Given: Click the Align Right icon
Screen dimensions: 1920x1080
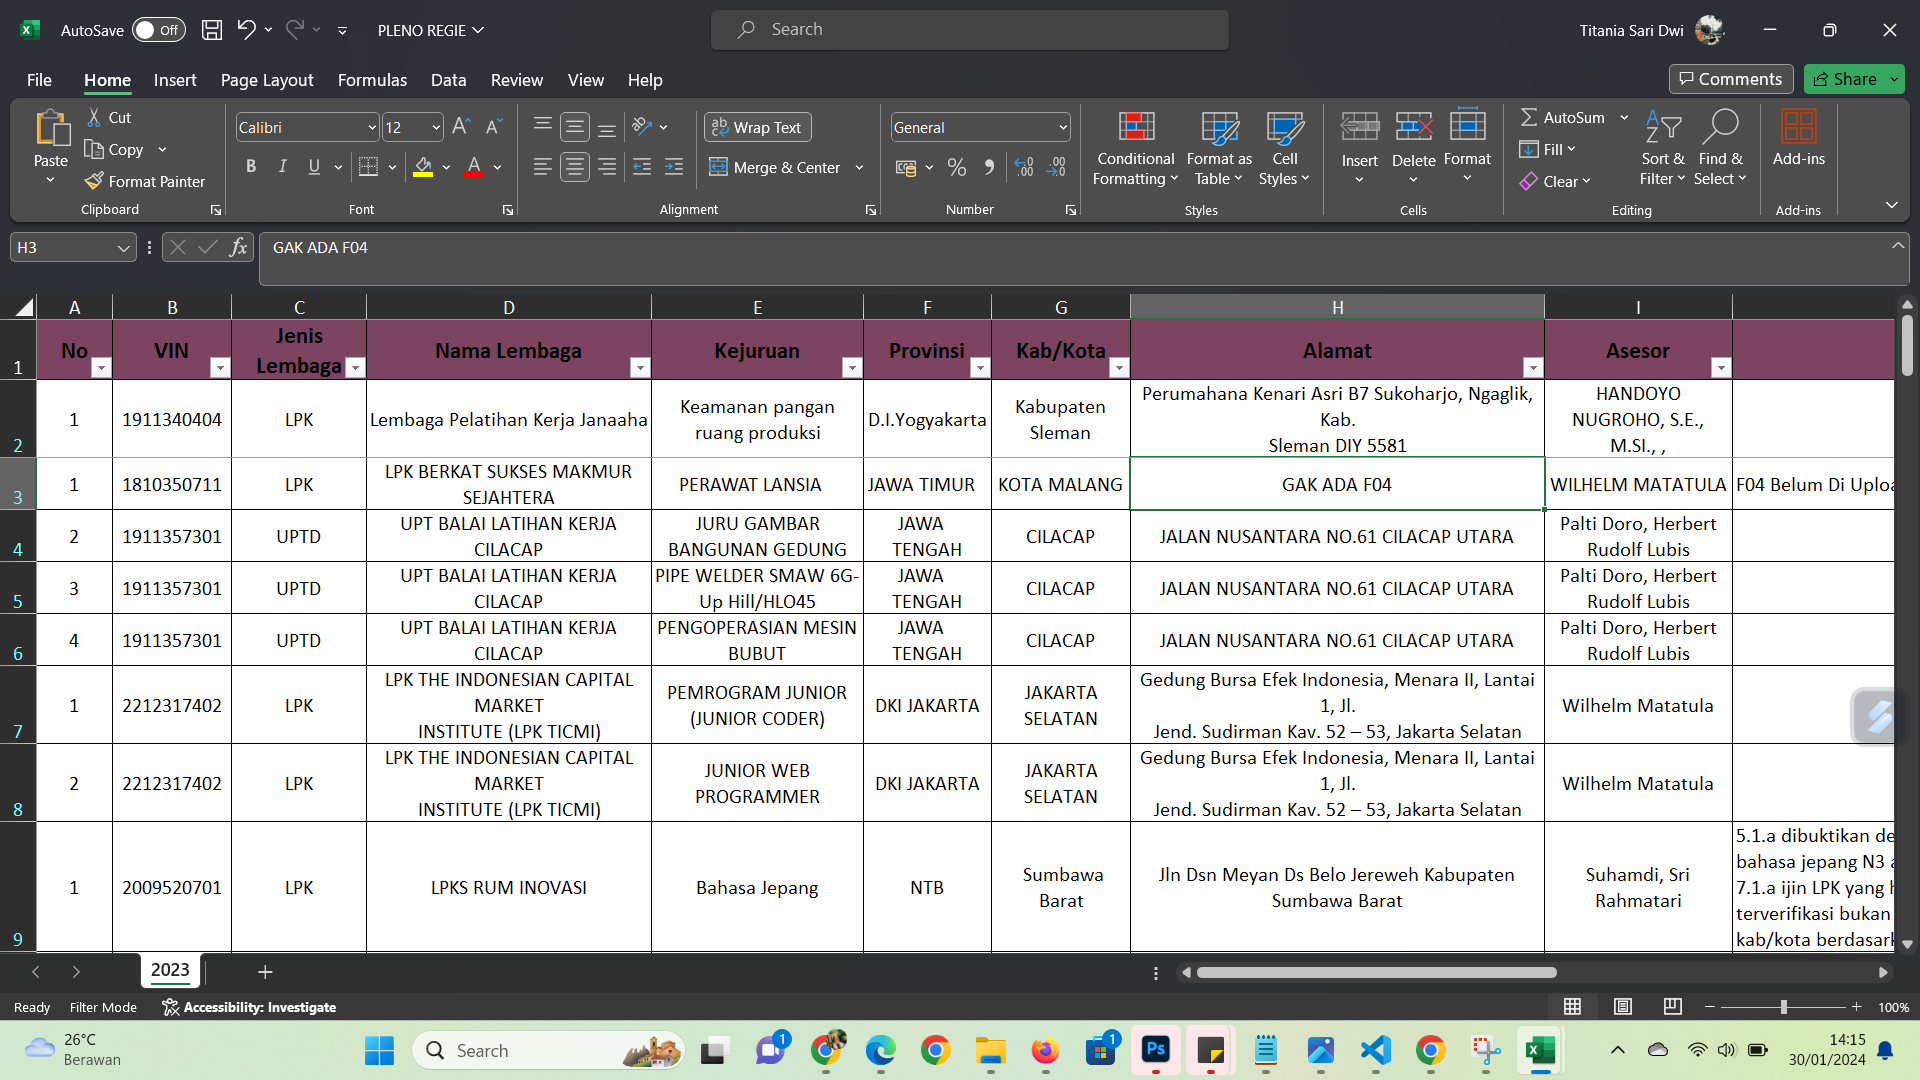Looking at the screenshot, I should coord(607,167).
